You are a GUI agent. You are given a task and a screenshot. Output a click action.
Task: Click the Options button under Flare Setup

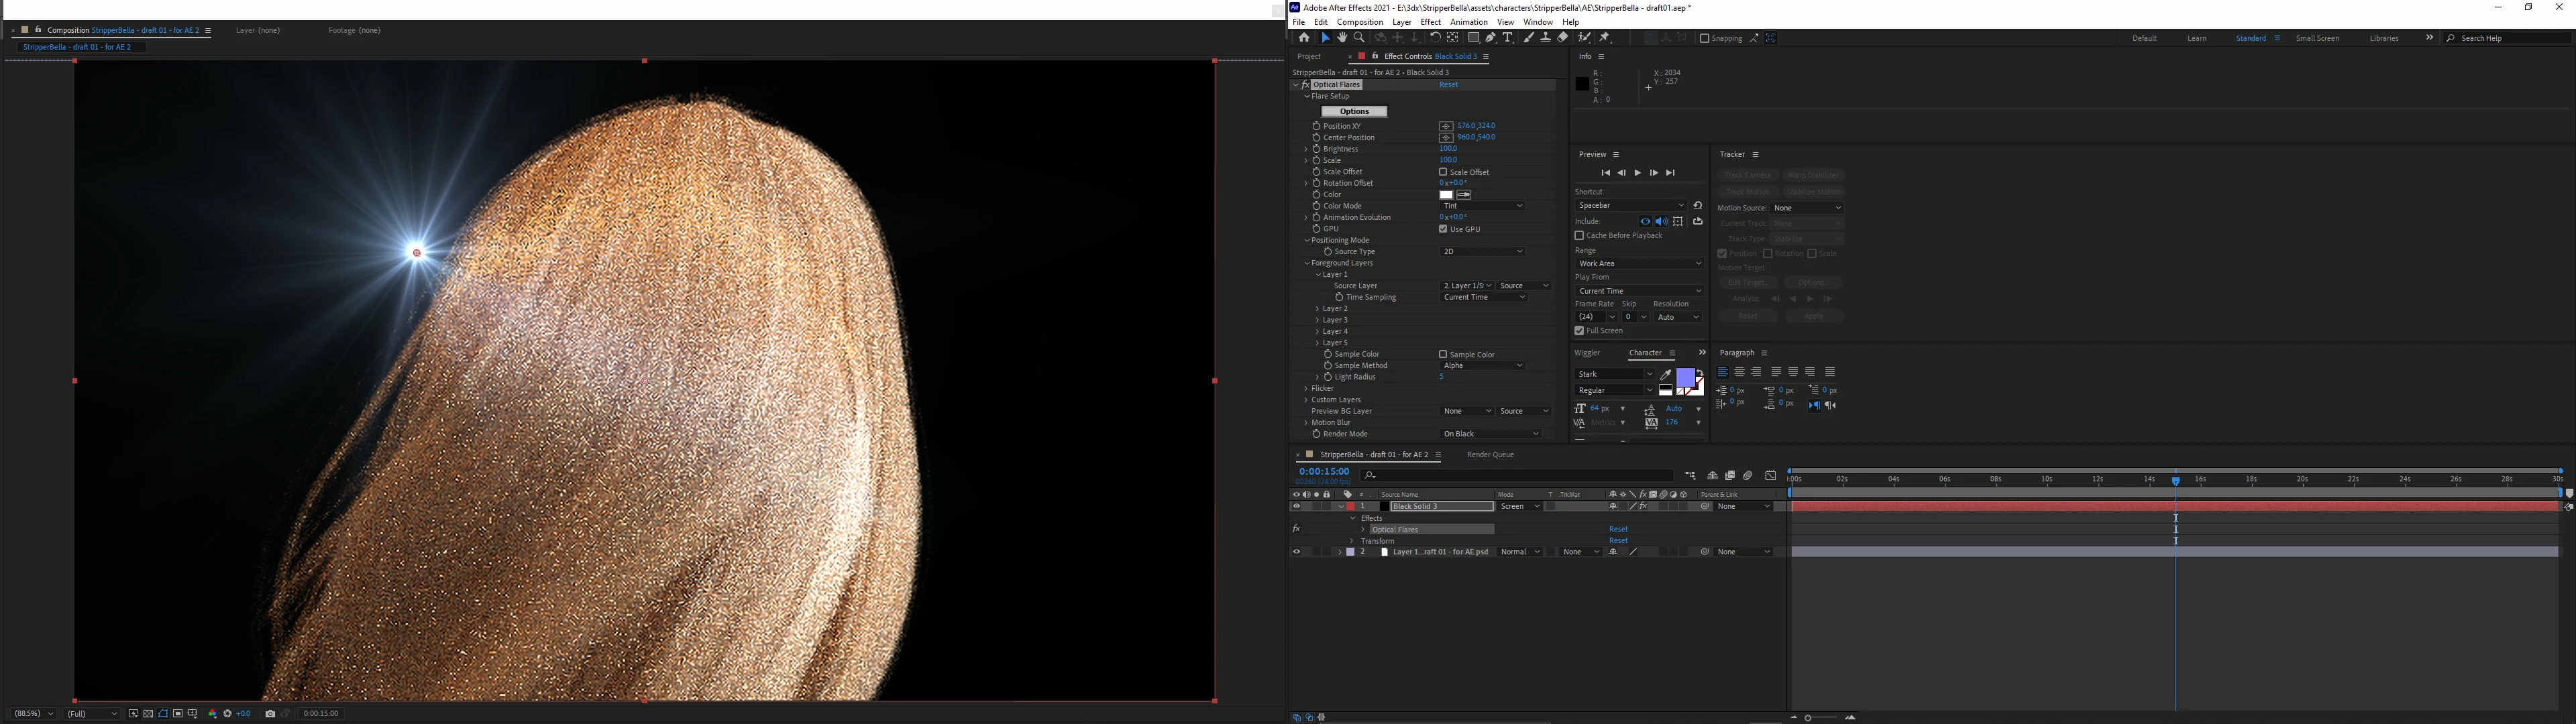pos(1354,112)
